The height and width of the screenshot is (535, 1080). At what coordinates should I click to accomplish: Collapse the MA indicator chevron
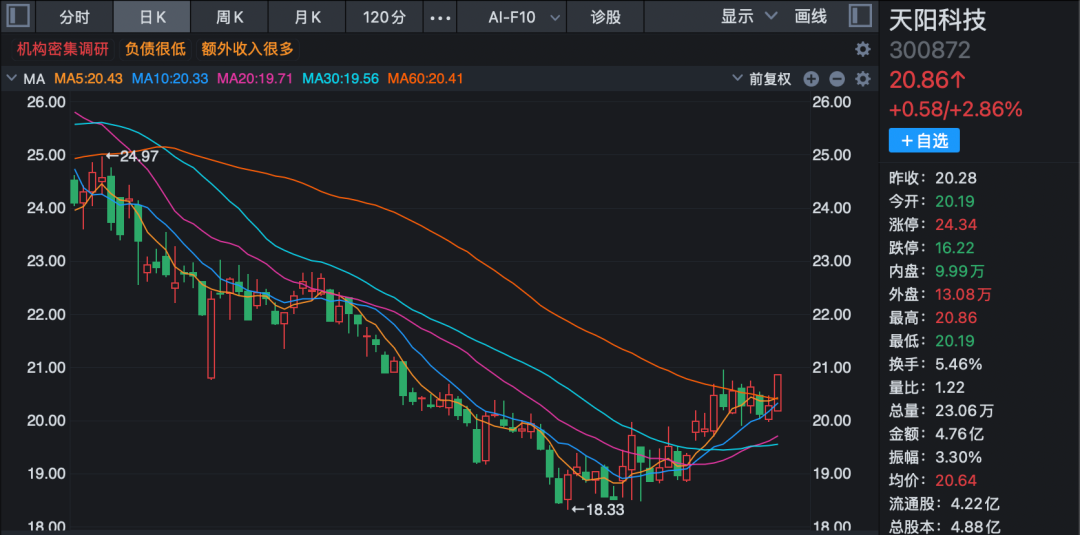coord(12,79)
